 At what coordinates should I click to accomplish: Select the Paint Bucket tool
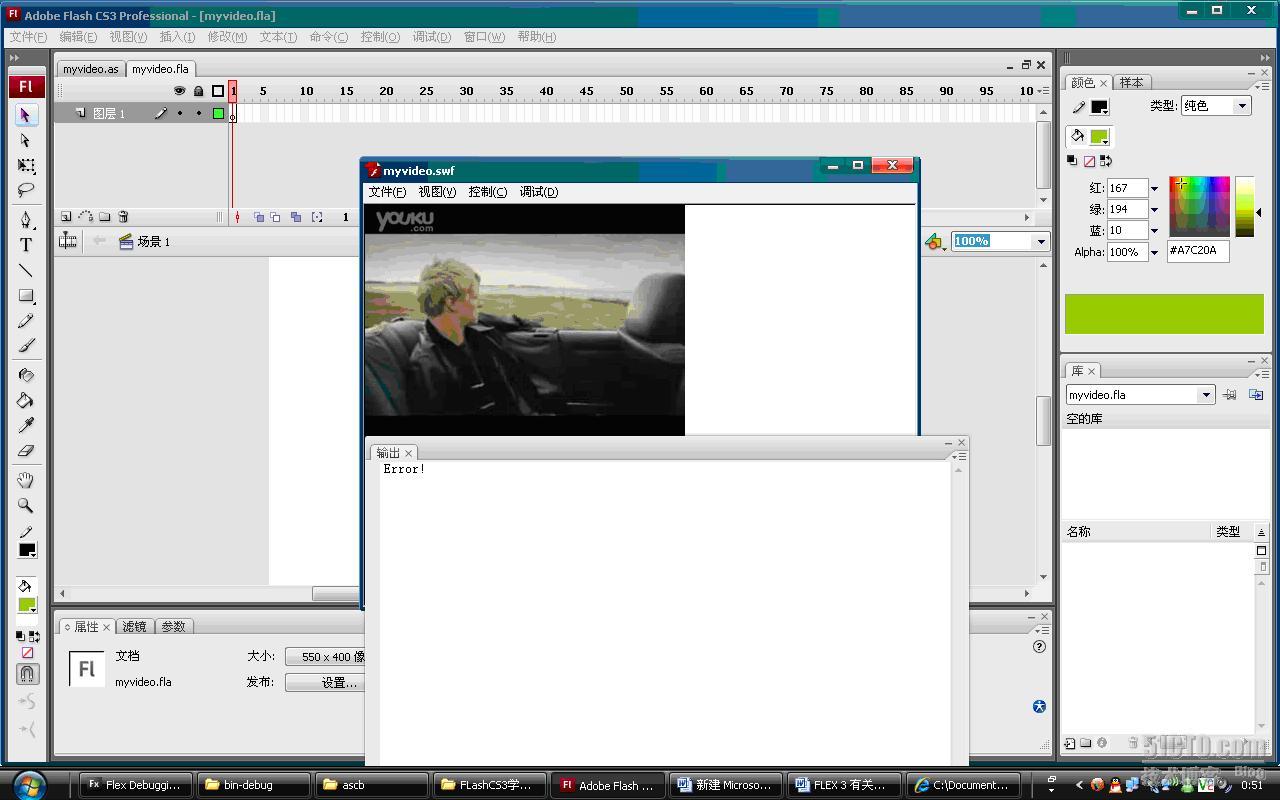coord(26,400)
